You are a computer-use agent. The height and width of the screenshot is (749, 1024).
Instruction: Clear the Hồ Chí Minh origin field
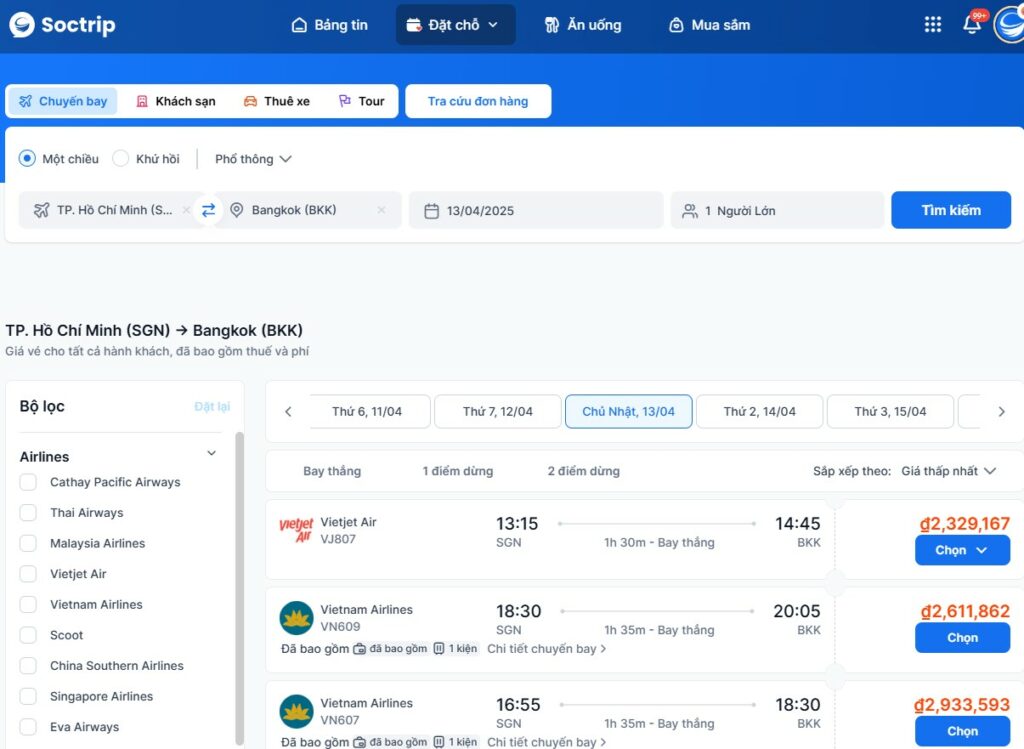186,210
